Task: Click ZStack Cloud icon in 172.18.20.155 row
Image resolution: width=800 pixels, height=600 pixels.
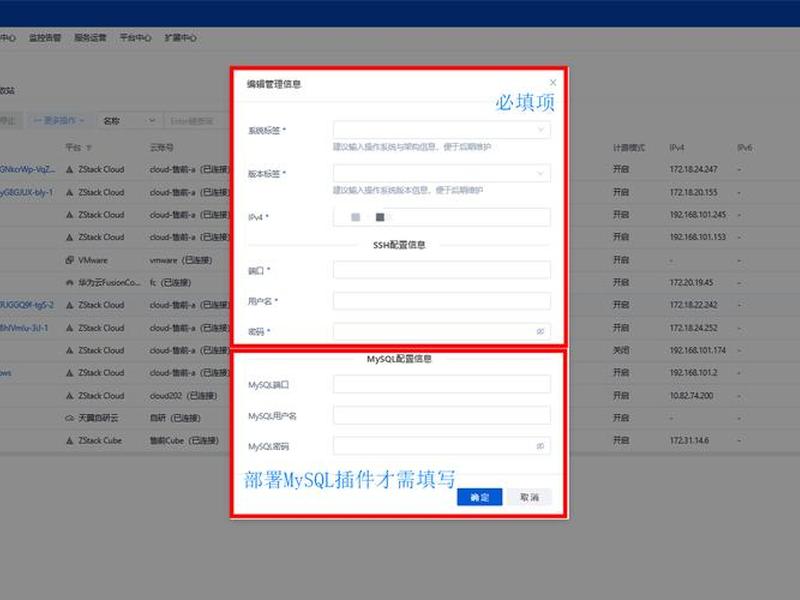Action: pyautogui.click(x=70, y=192)
